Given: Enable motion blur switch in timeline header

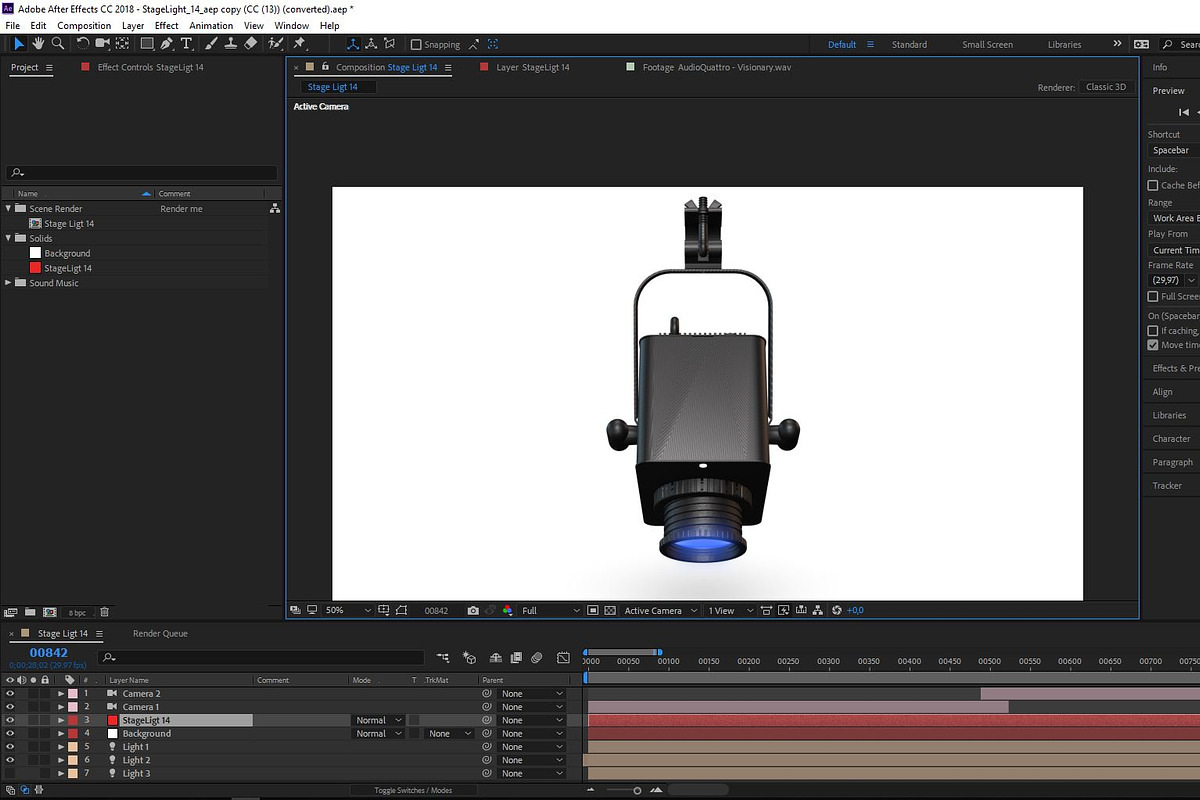Looking at the screenshot, I should pos(536,658).
